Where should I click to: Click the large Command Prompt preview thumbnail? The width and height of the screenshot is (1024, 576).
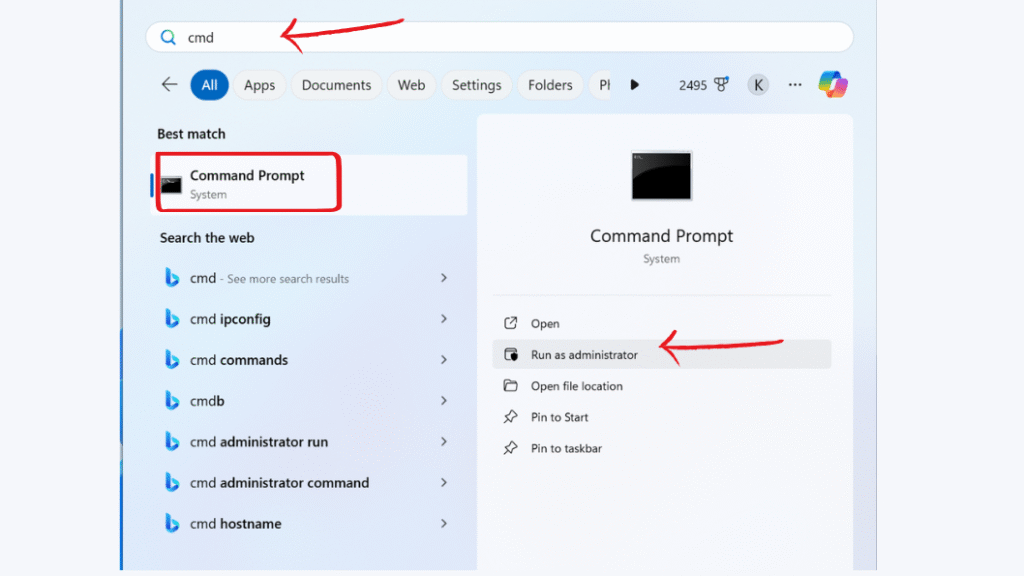(661, 176)
